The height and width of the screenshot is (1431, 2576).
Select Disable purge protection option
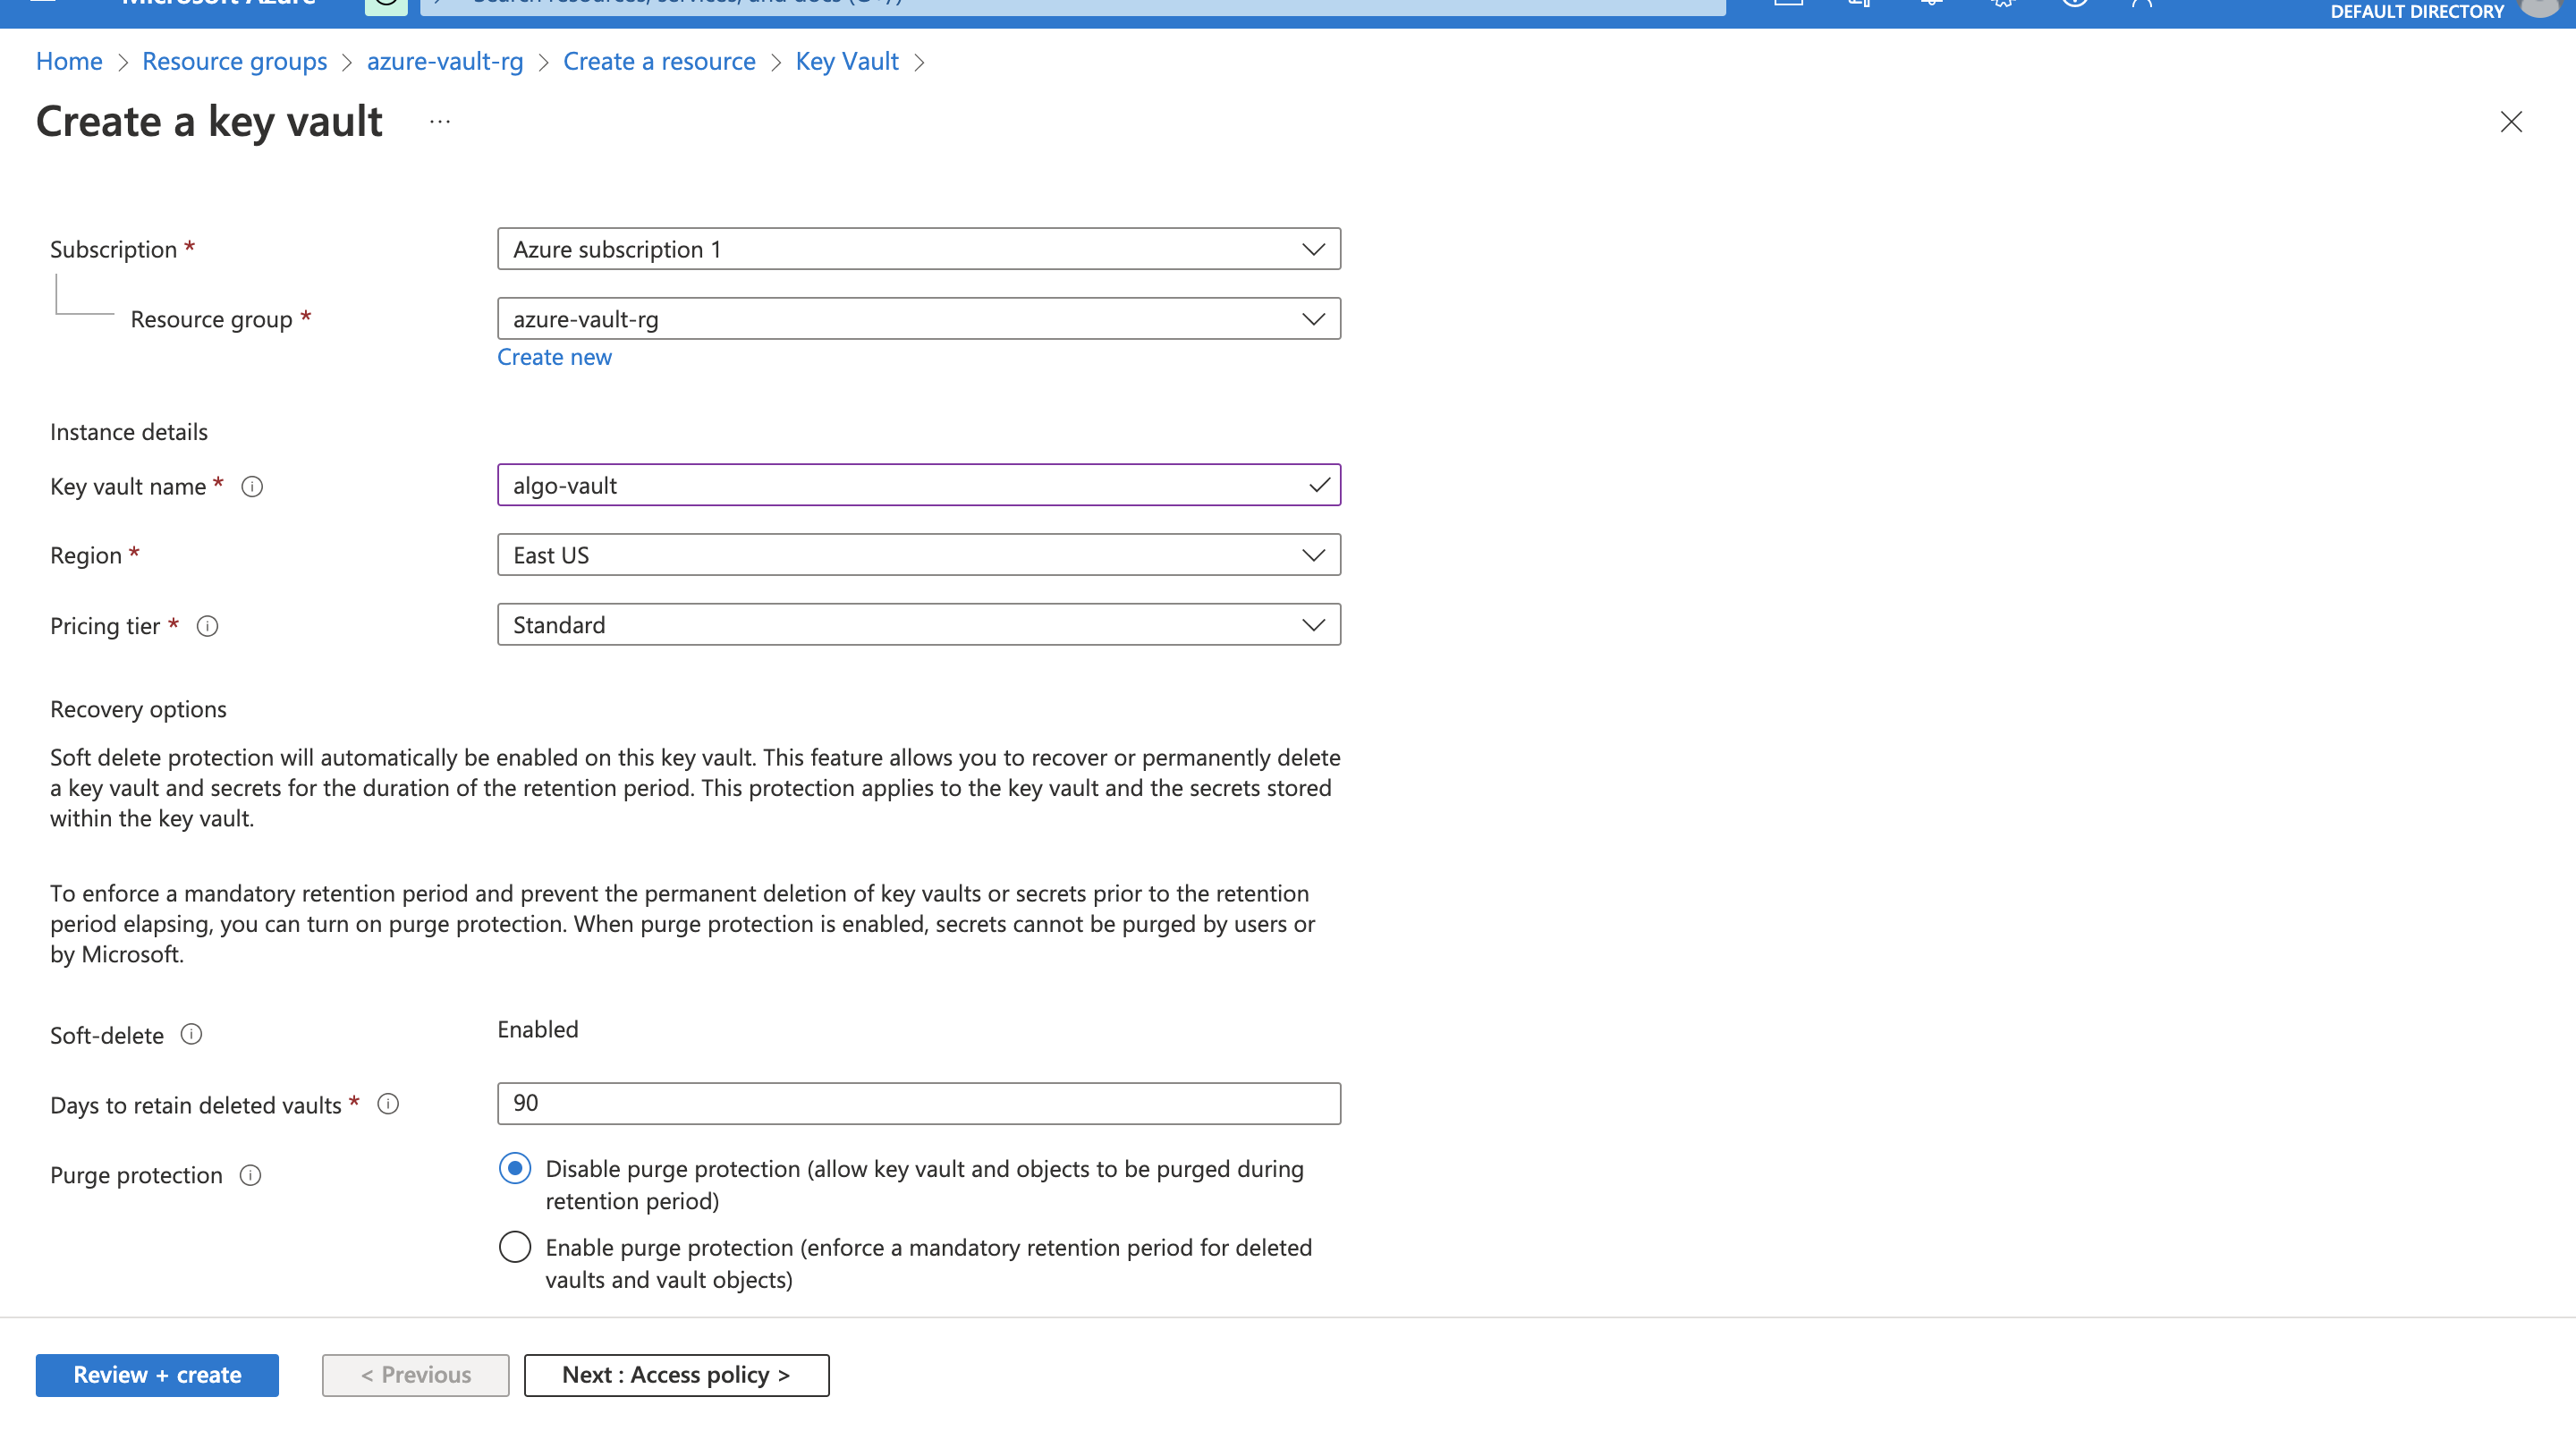(514, 1167)
